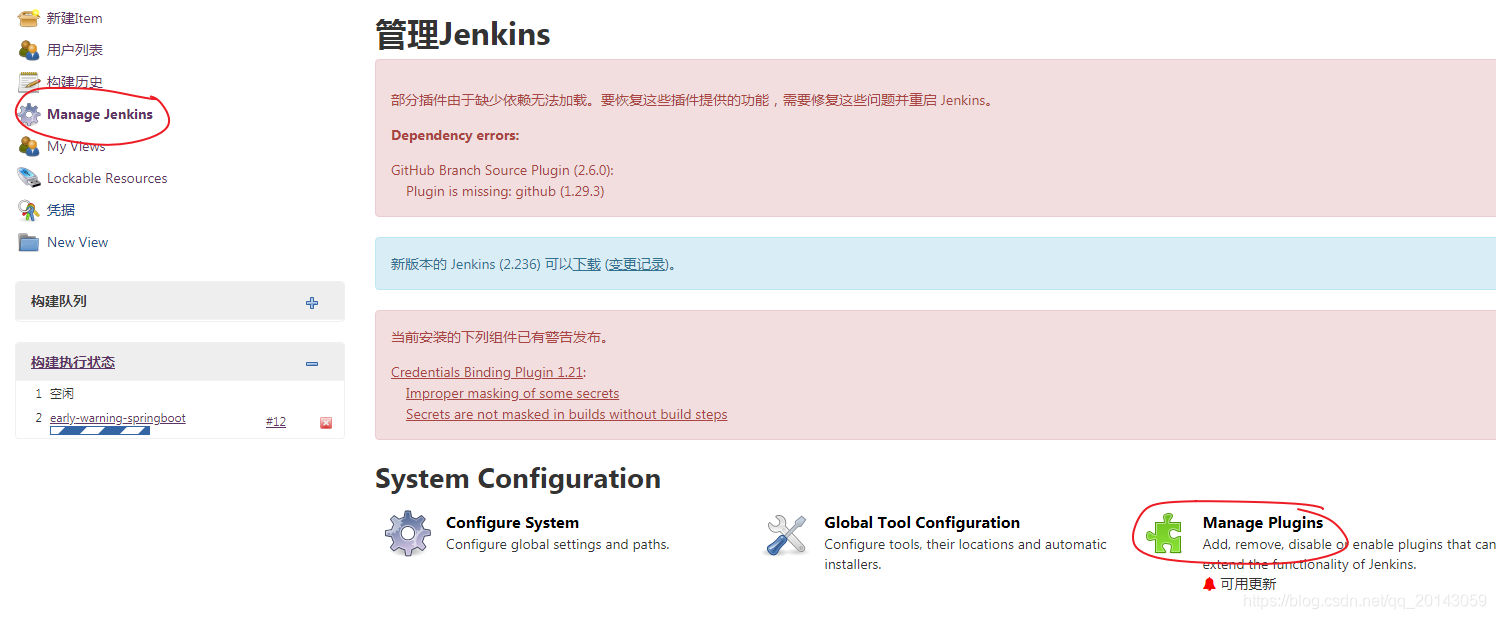This screenshot has width=1496, height=619.
Task: Open Credentials Binding Plugin 1.21 link
Action: pyautogui.click(x=487, y=372)
